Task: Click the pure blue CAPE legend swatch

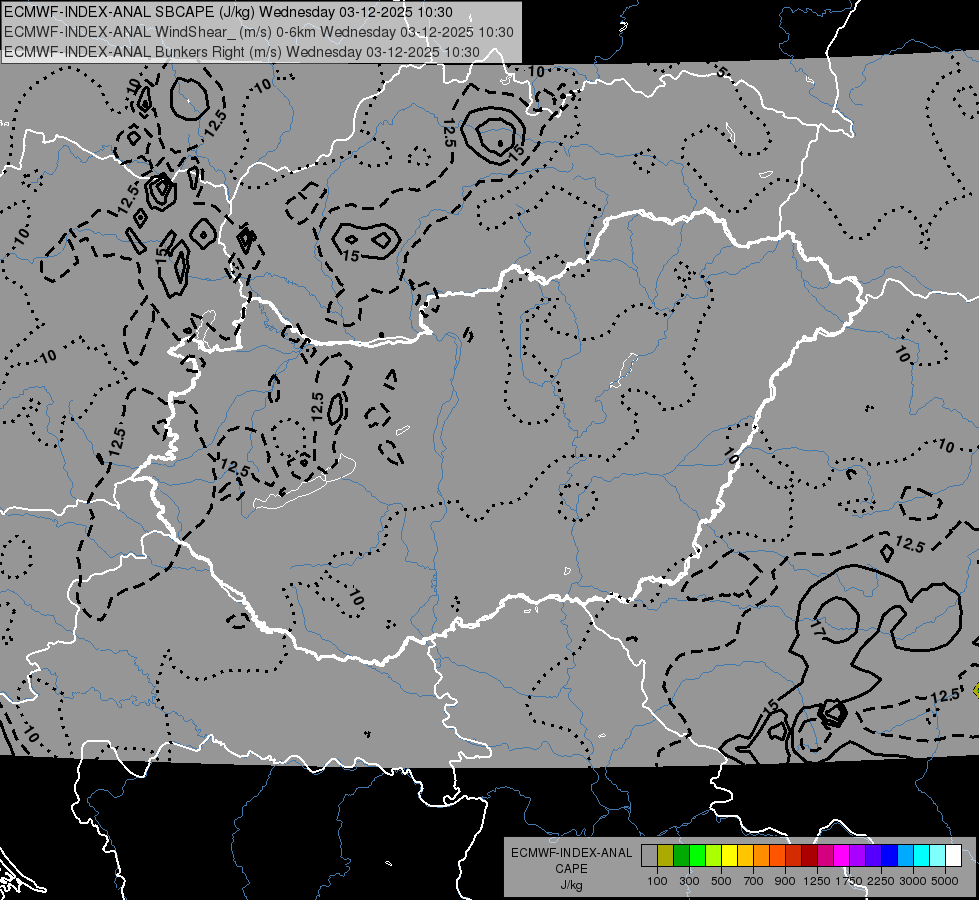Action: click(x=890, y=856)
